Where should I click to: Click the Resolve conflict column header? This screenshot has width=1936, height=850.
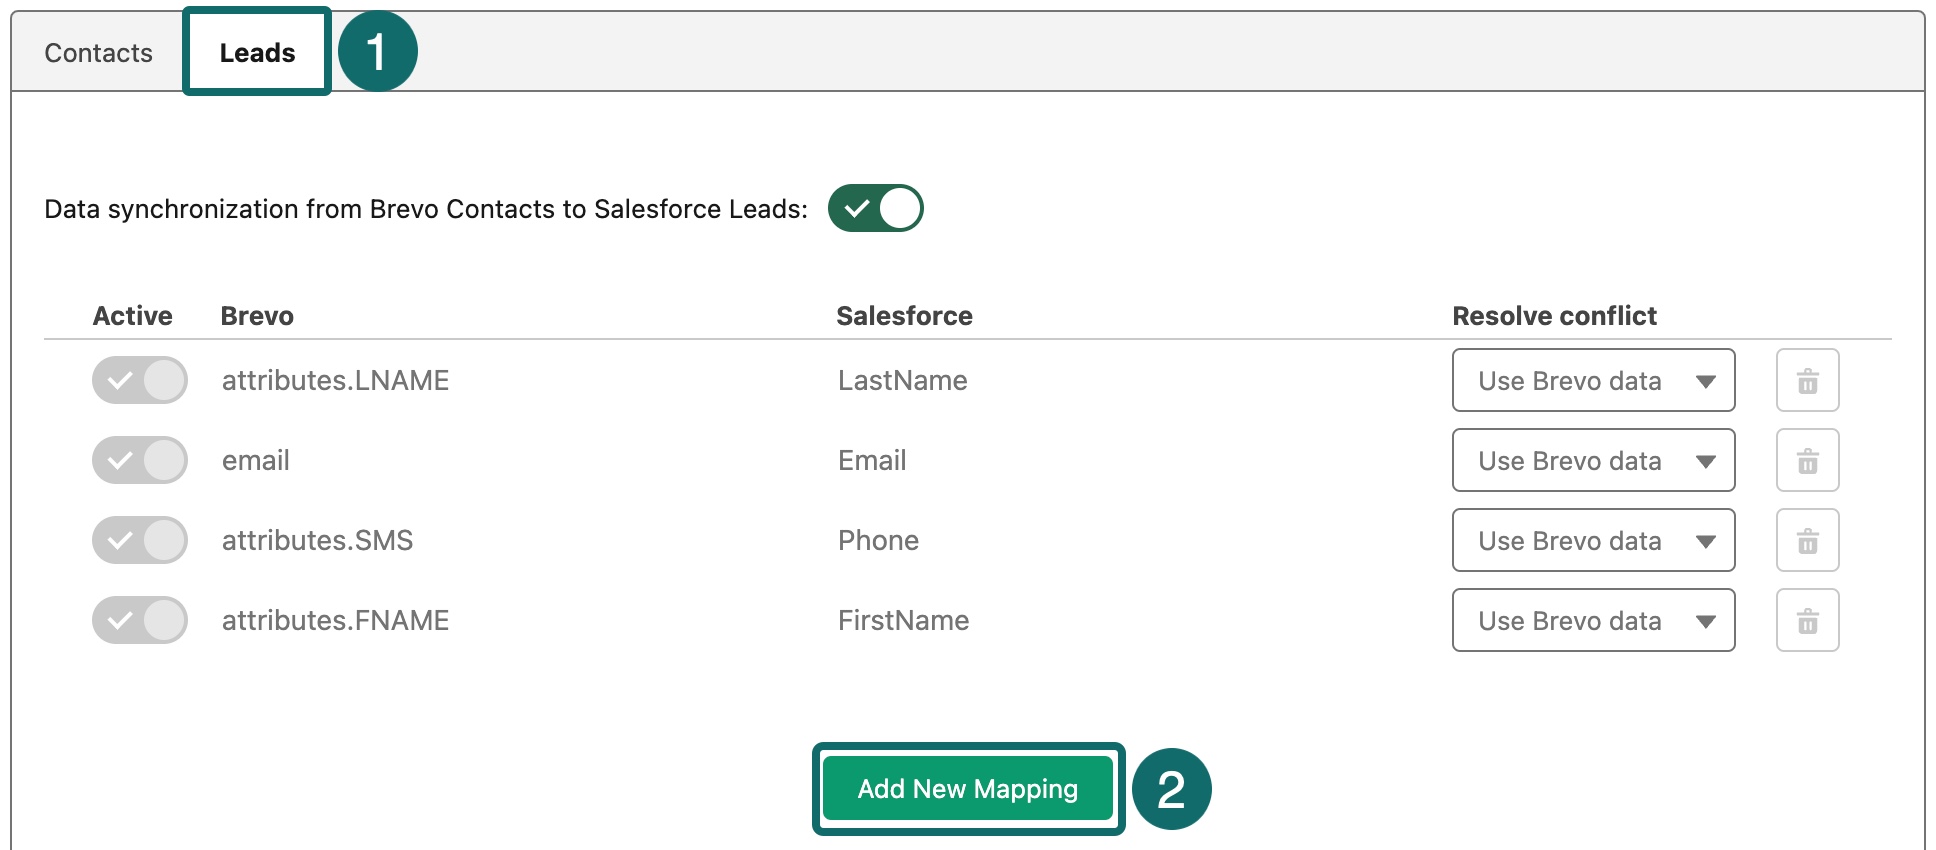pyautogui.click(x=1554, y=316)
